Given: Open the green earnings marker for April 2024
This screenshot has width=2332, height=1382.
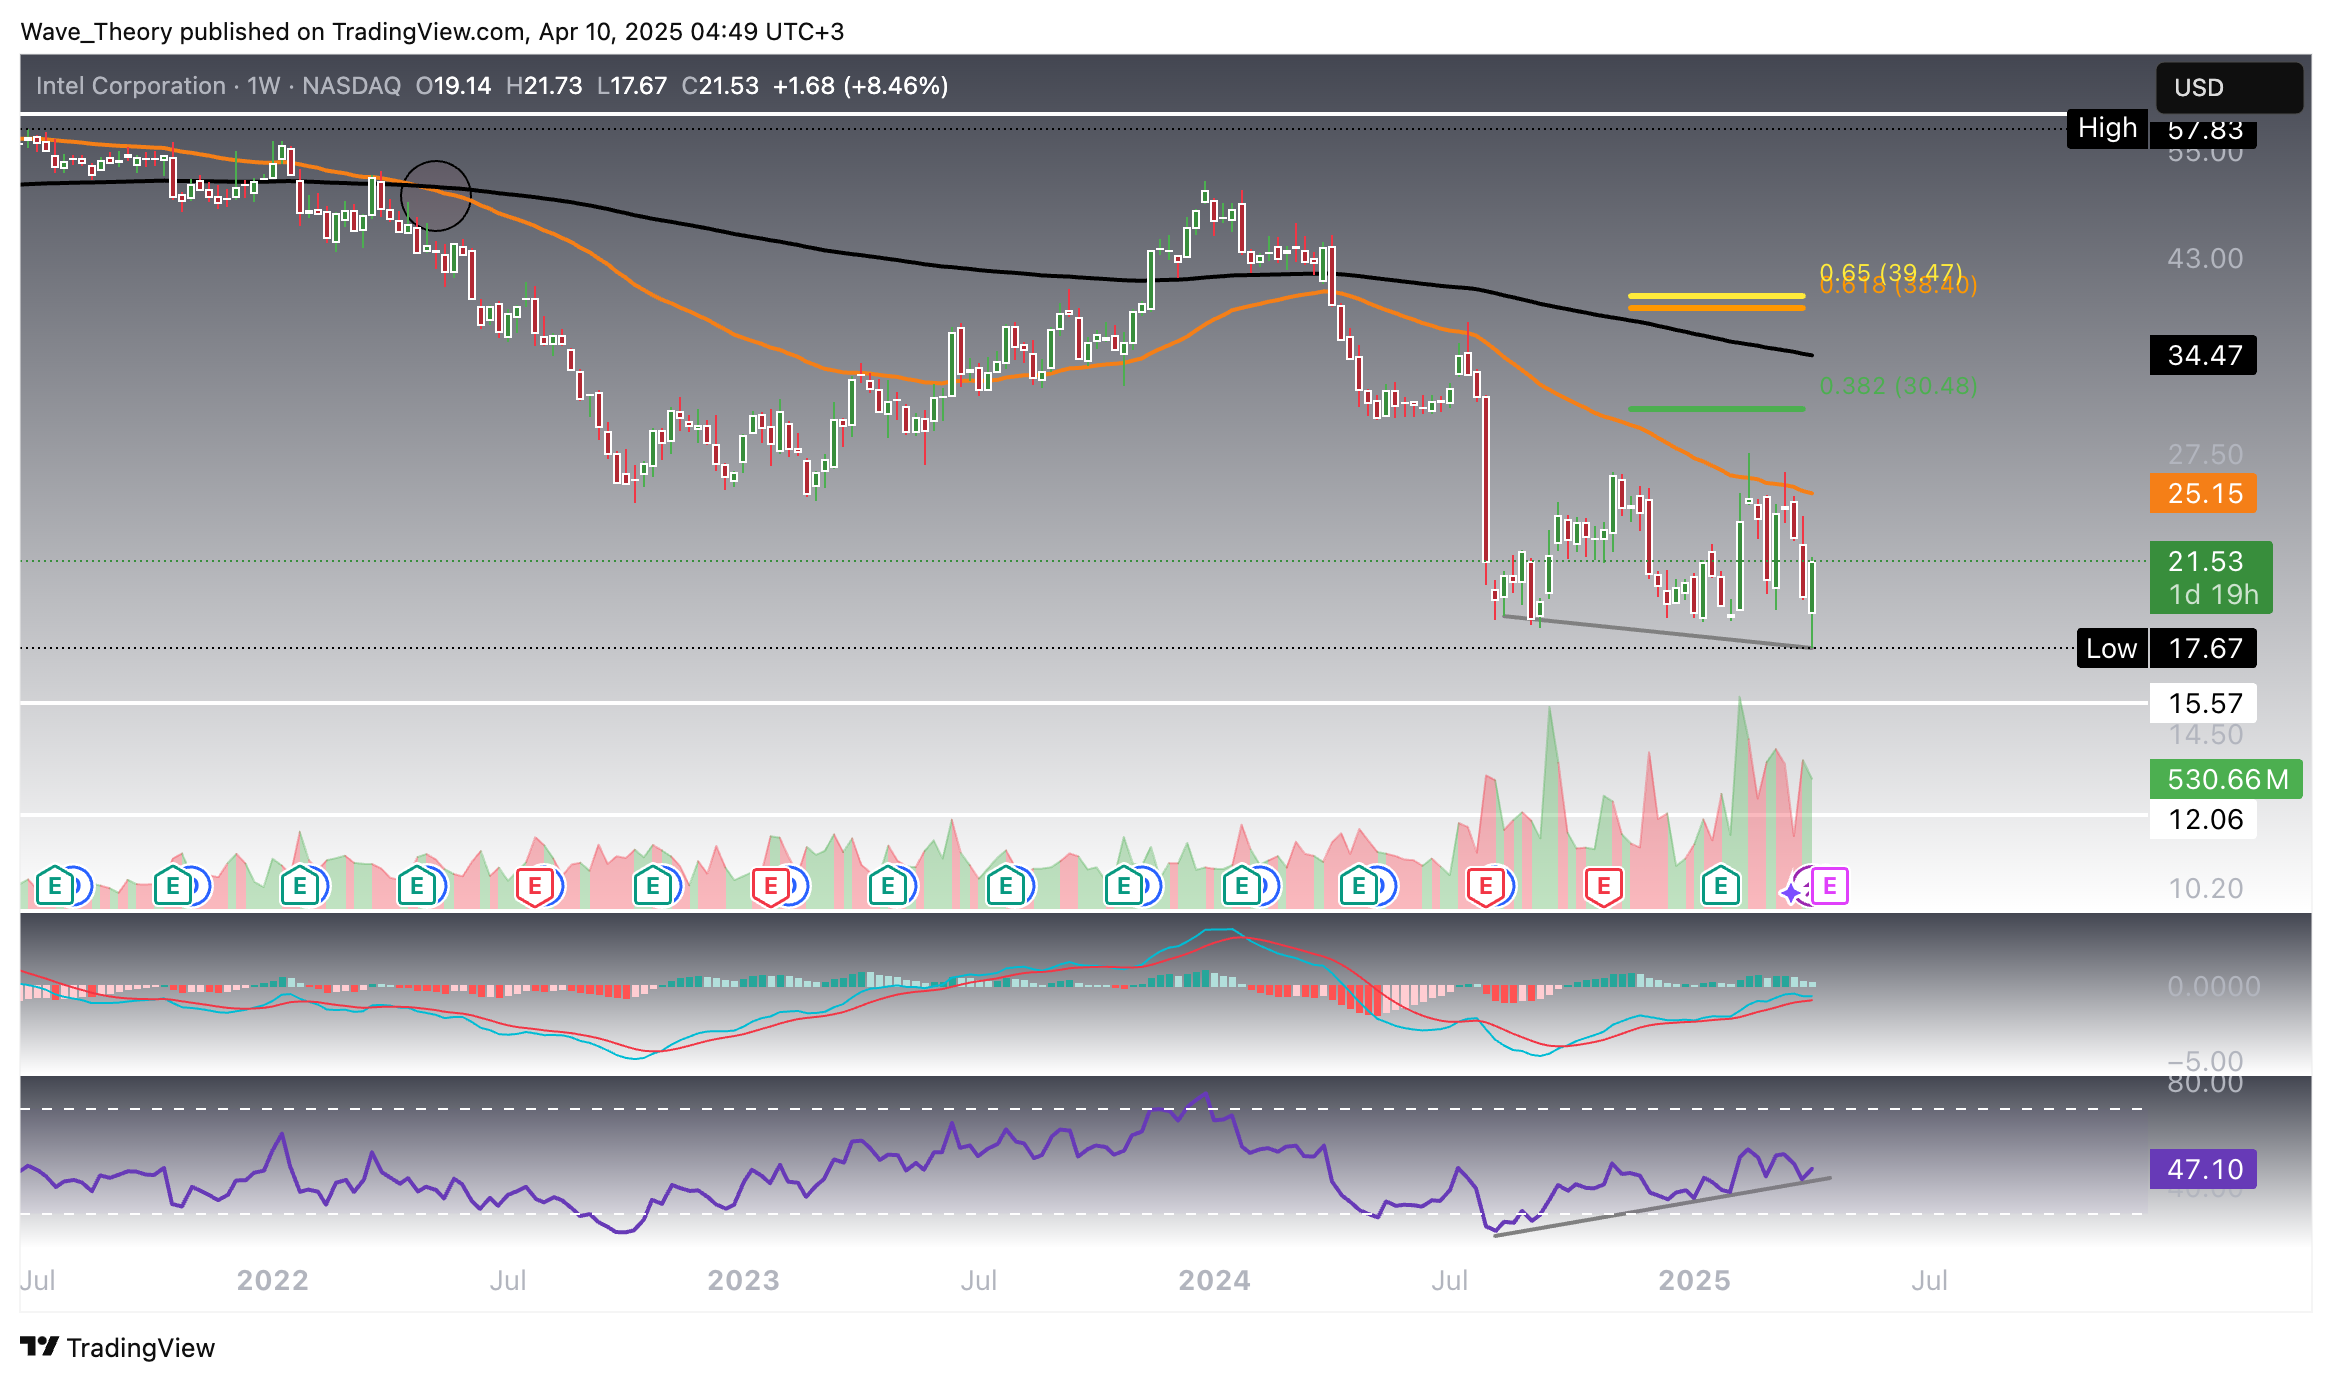Looking at the screenshot, I should click(x=1358, y=886).
